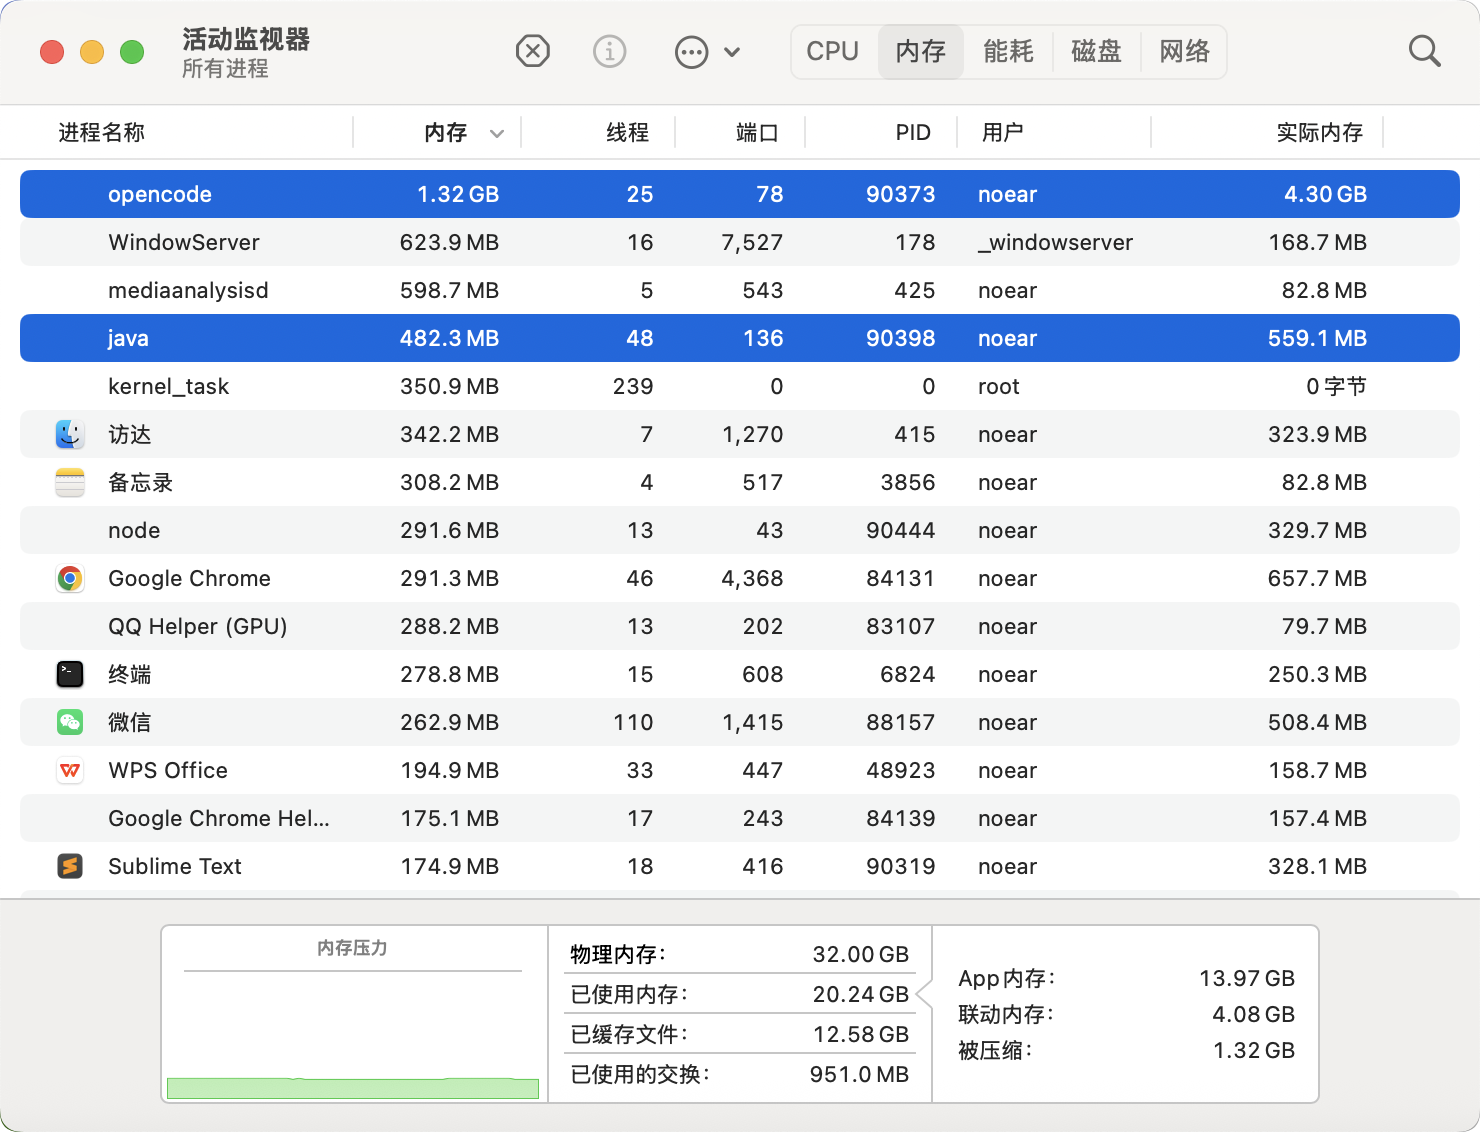Sort by the PID column header

click(x=912, y=133)
